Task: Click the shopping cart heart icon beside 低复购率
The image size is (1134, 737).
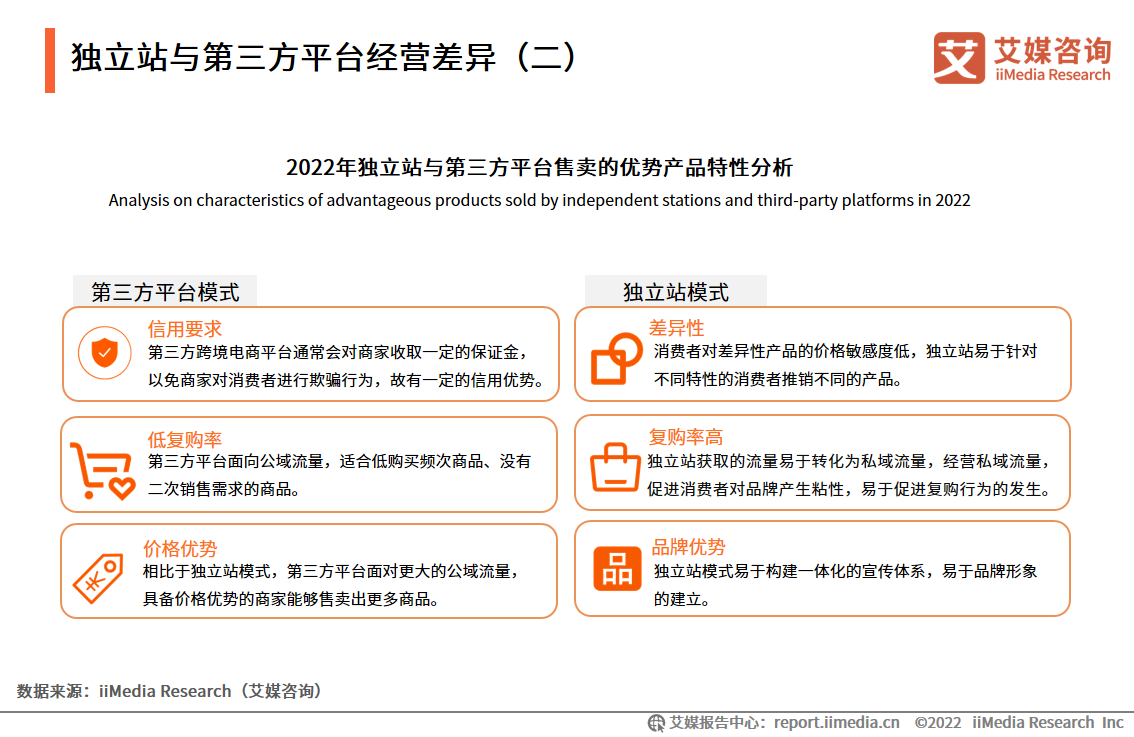Action: 102,471
